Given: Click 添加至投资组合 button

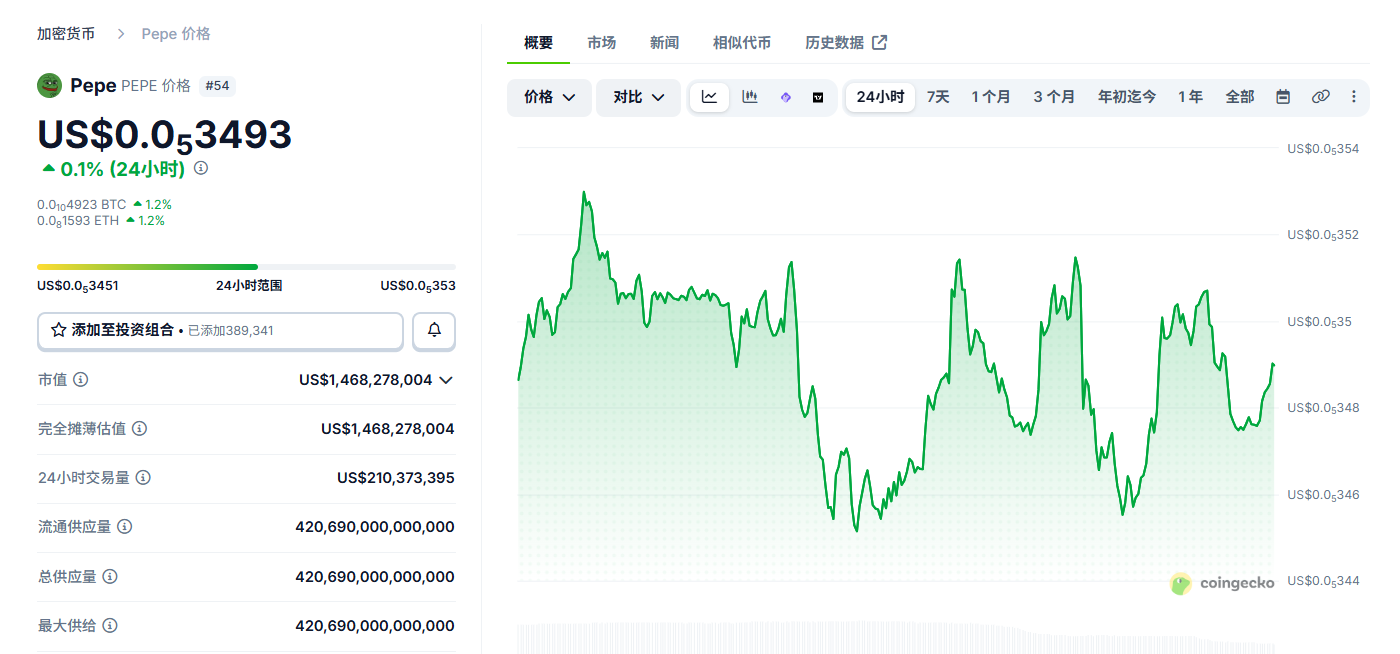Looking at the screenshot, I should [x=220, y=330].
